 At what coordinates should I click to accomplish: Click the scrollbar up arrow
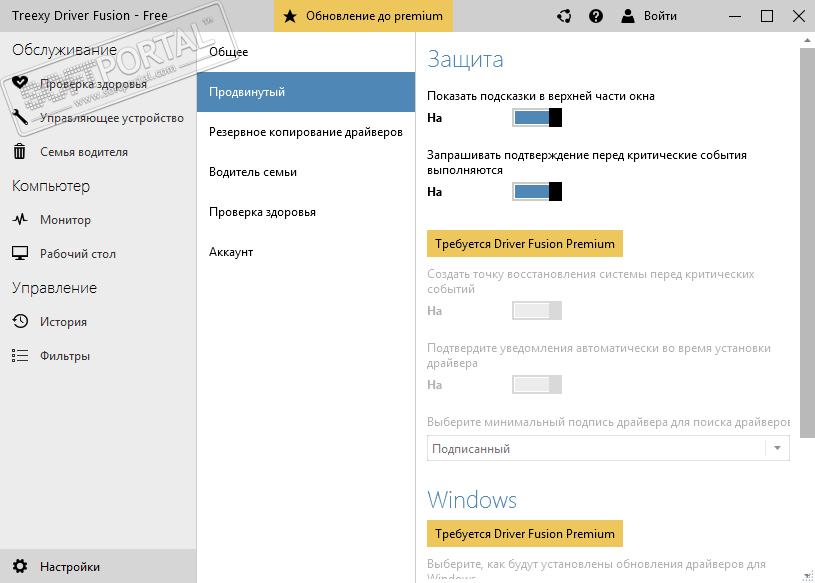(x=807, y=40)
